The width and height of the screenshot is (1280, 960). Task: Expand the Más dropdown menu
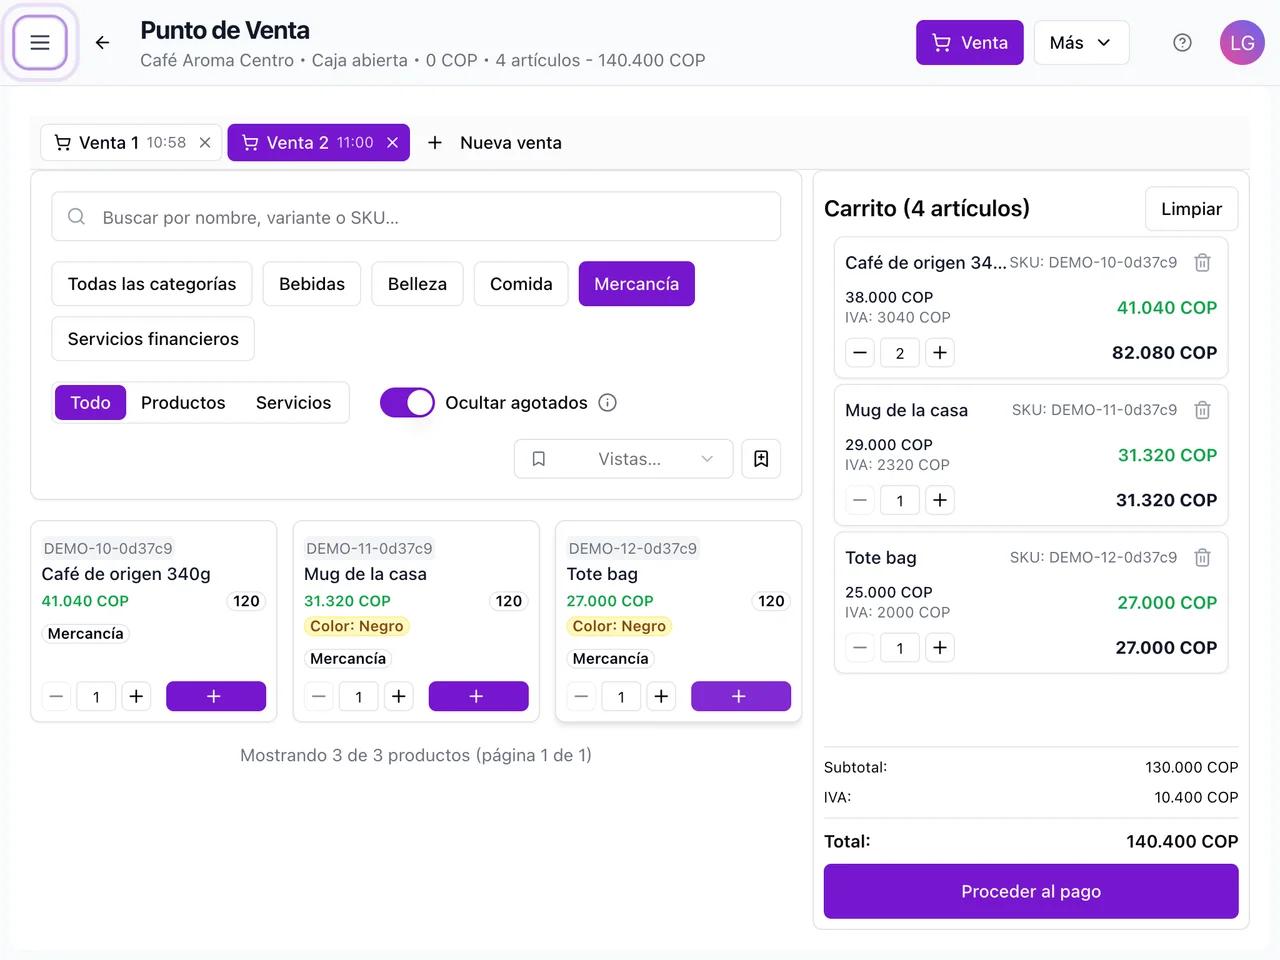tap(1081, 43)
